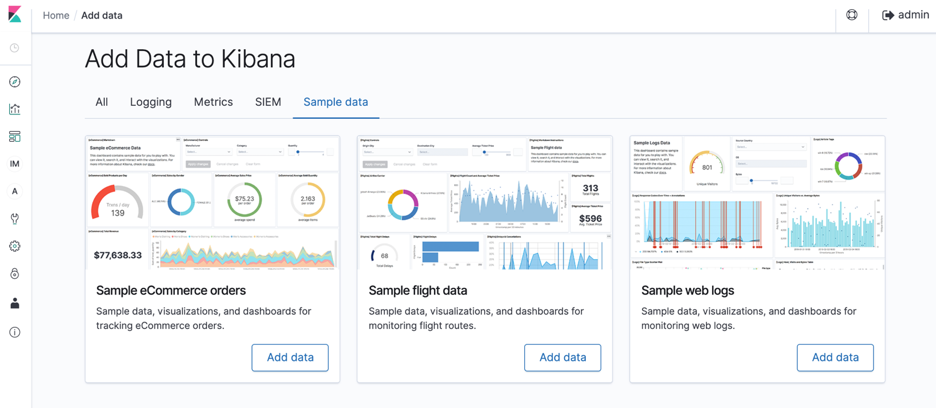Open the A sidebar icon

[15, 191]
